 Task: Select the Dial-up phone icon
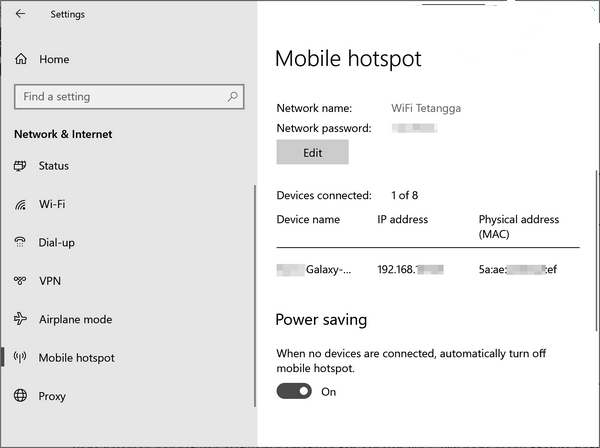pos(20,242)
